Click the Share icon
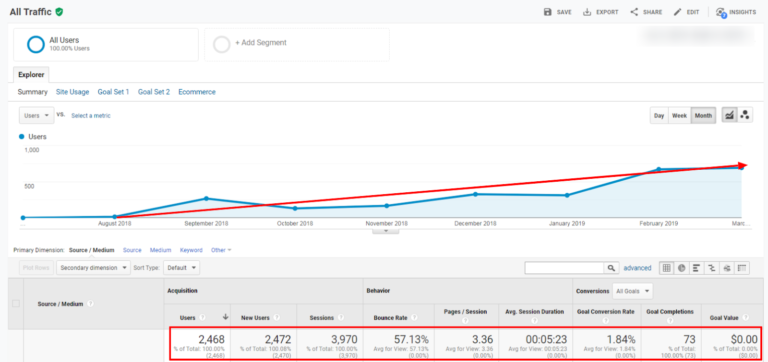 click(x=634, y=12)
